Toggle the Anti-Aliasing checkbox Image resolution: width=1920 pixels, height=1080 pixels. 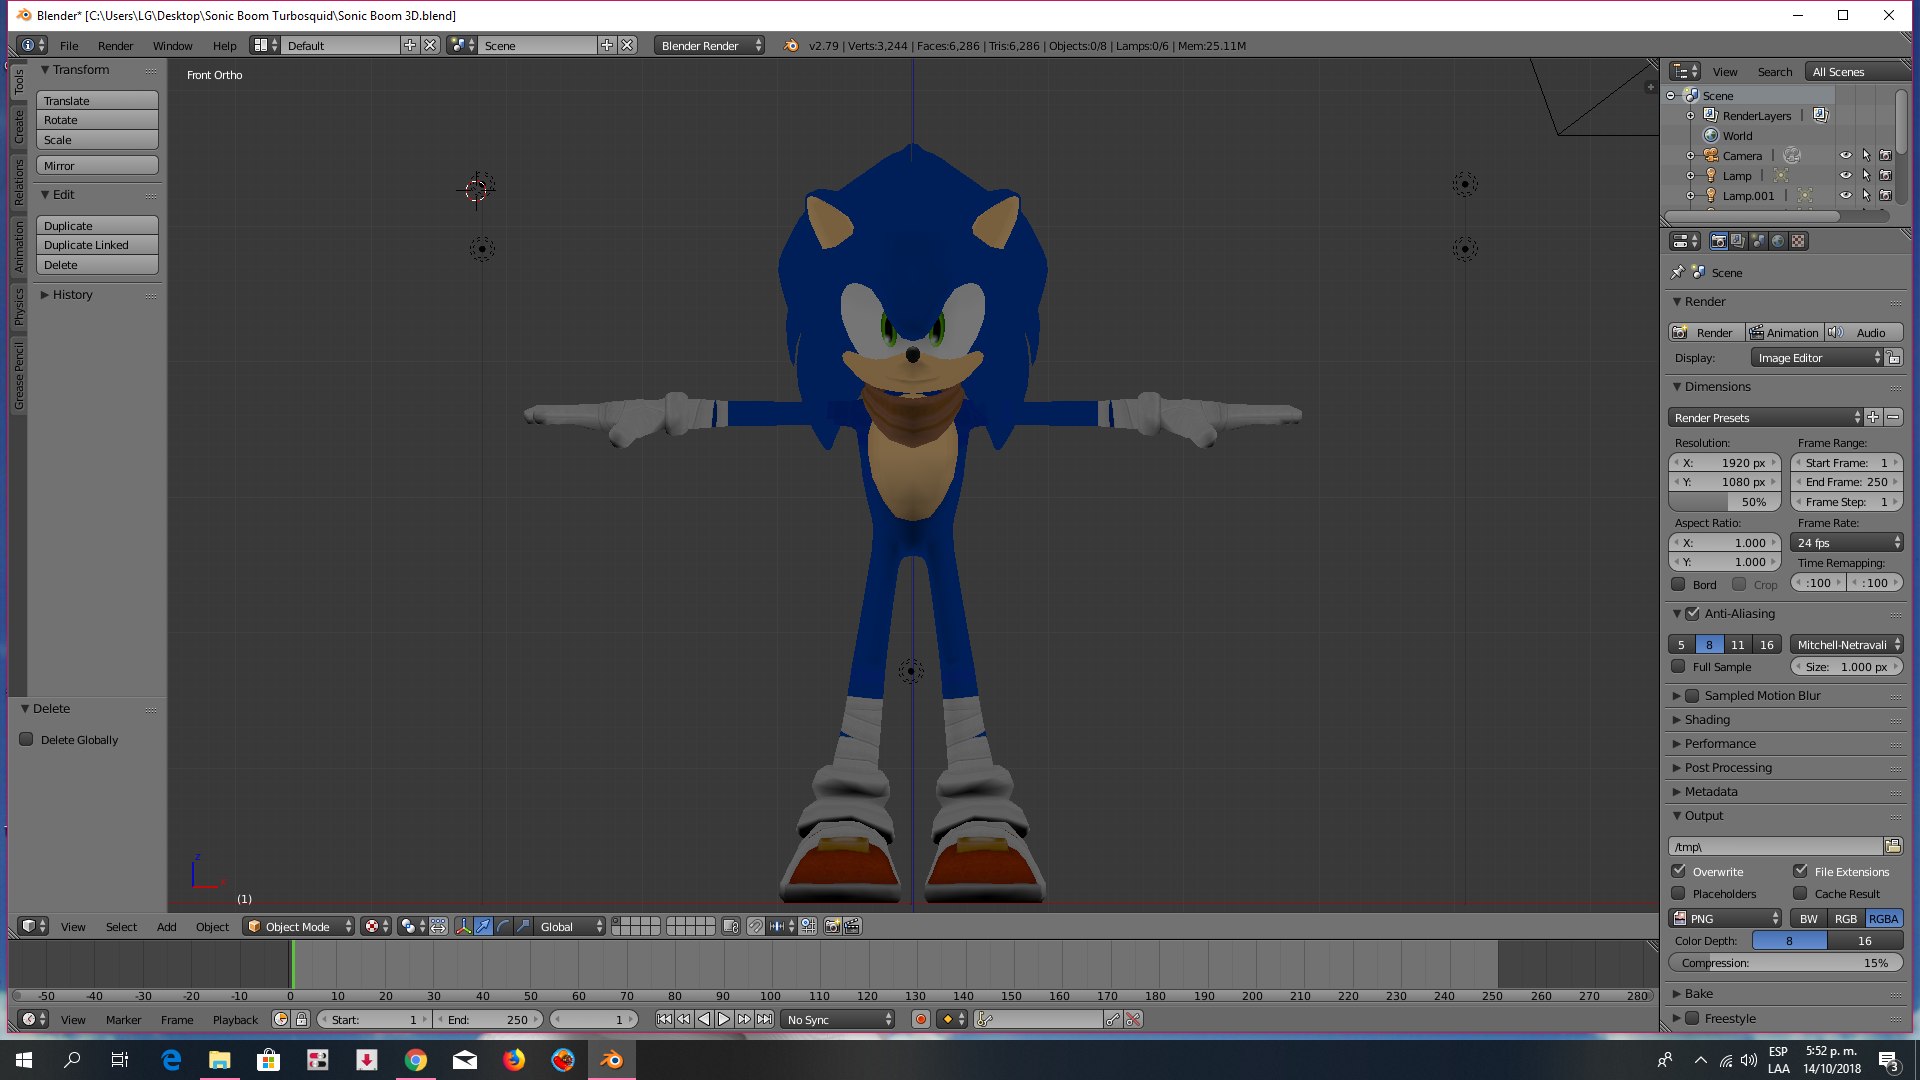tap(1692, 613)
